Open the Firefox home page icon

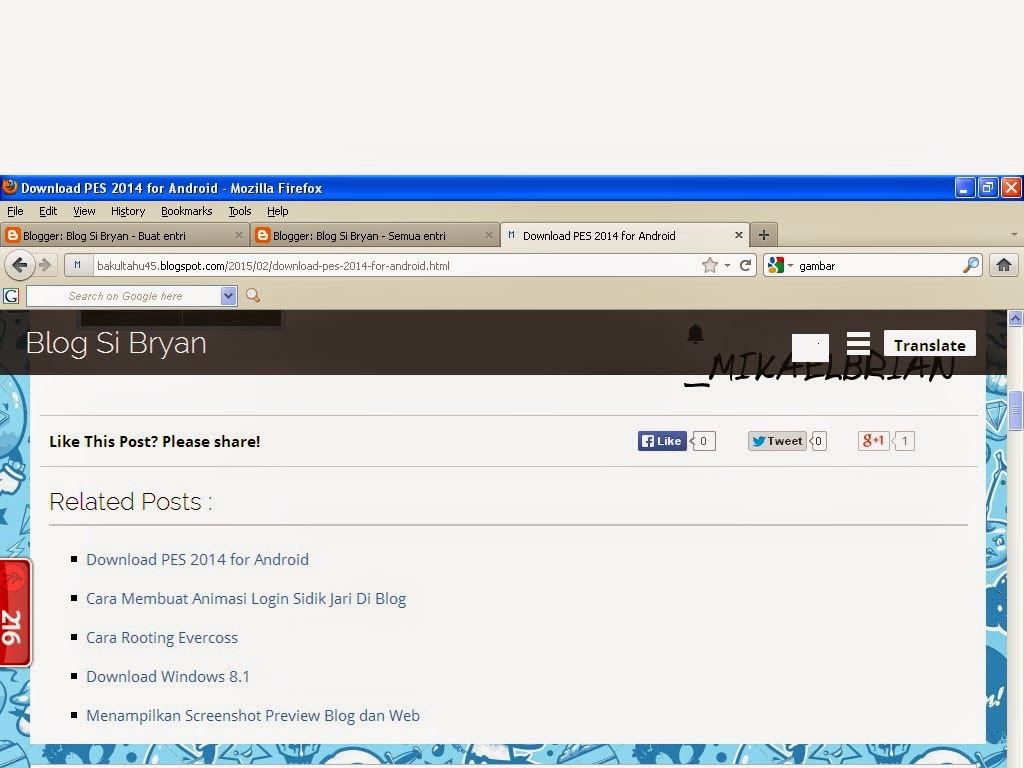tap(1004, 265)
